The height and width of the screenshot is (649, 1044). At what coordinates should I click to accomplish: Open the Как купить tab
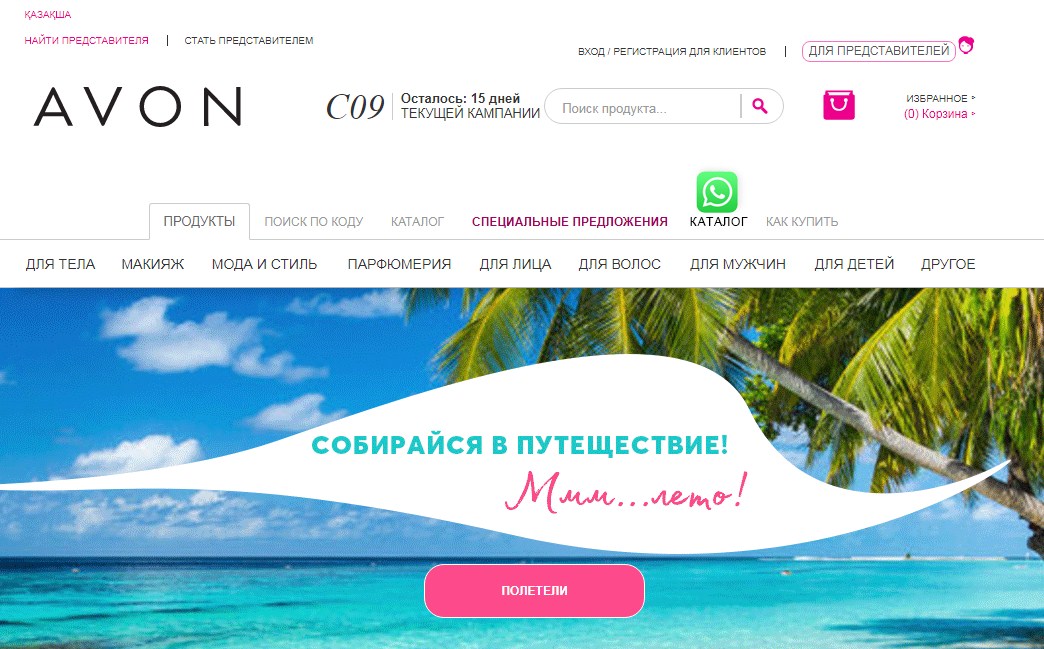[802, 222]
